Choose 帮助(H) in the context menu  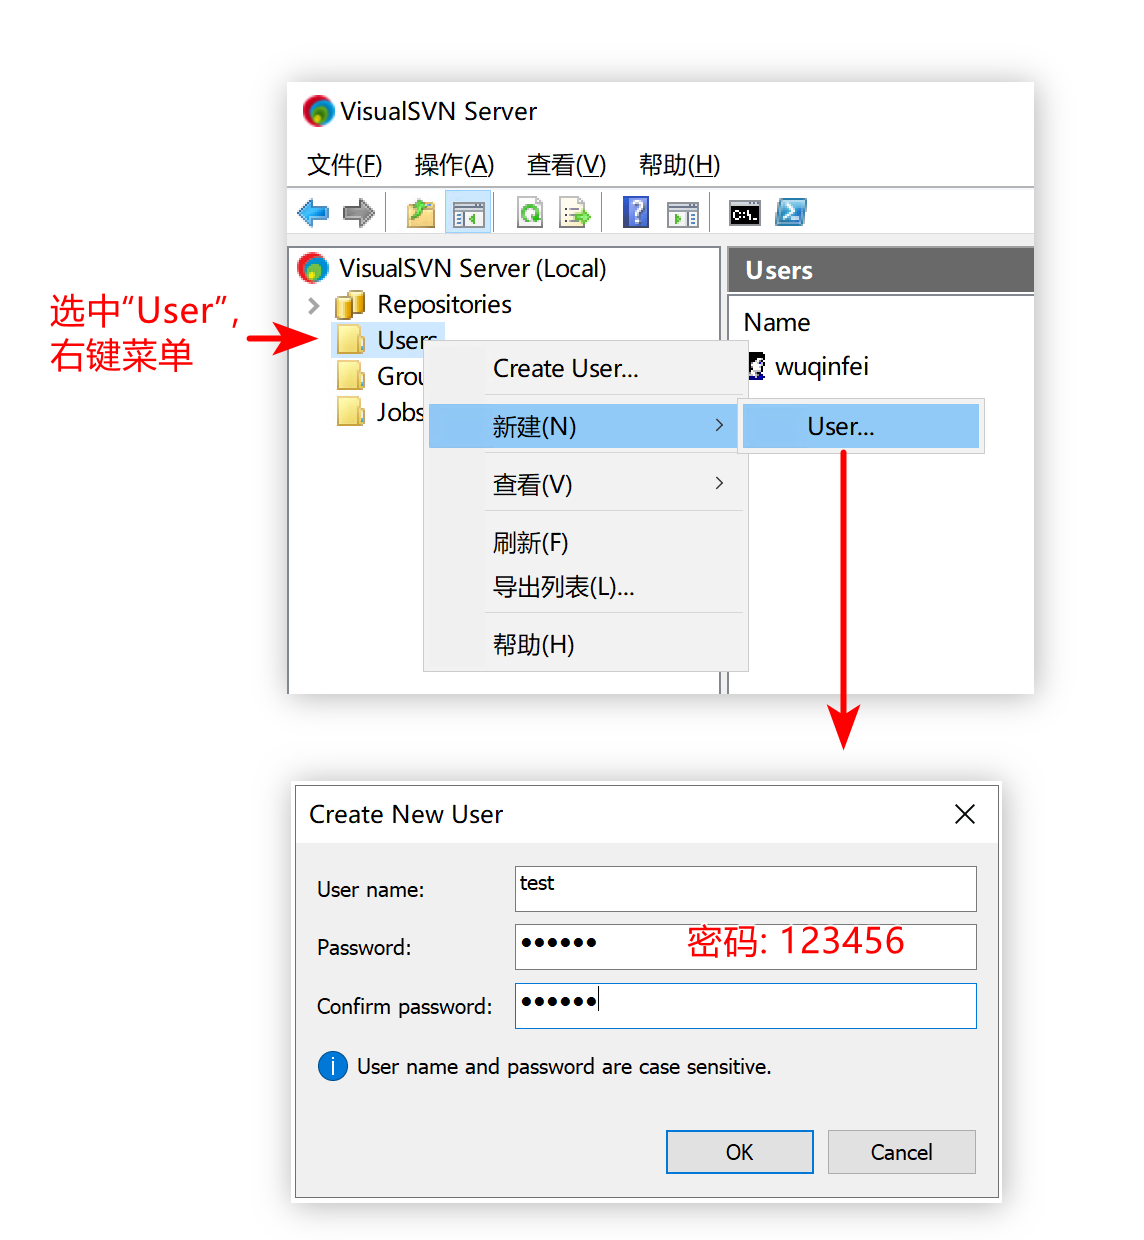pyautogui.click(x=585, y=644)
